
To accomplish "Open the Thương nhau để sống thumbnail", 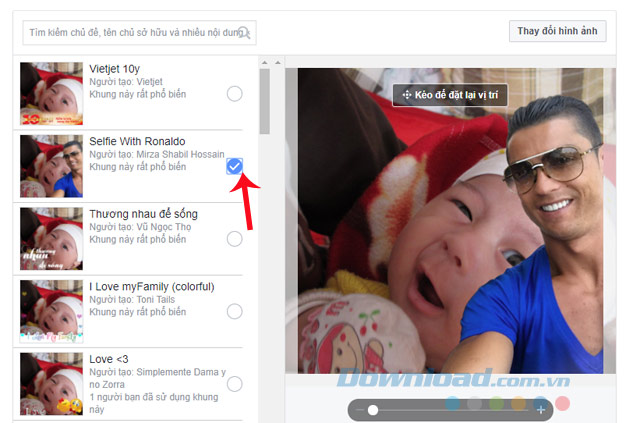I will (51, 239).
